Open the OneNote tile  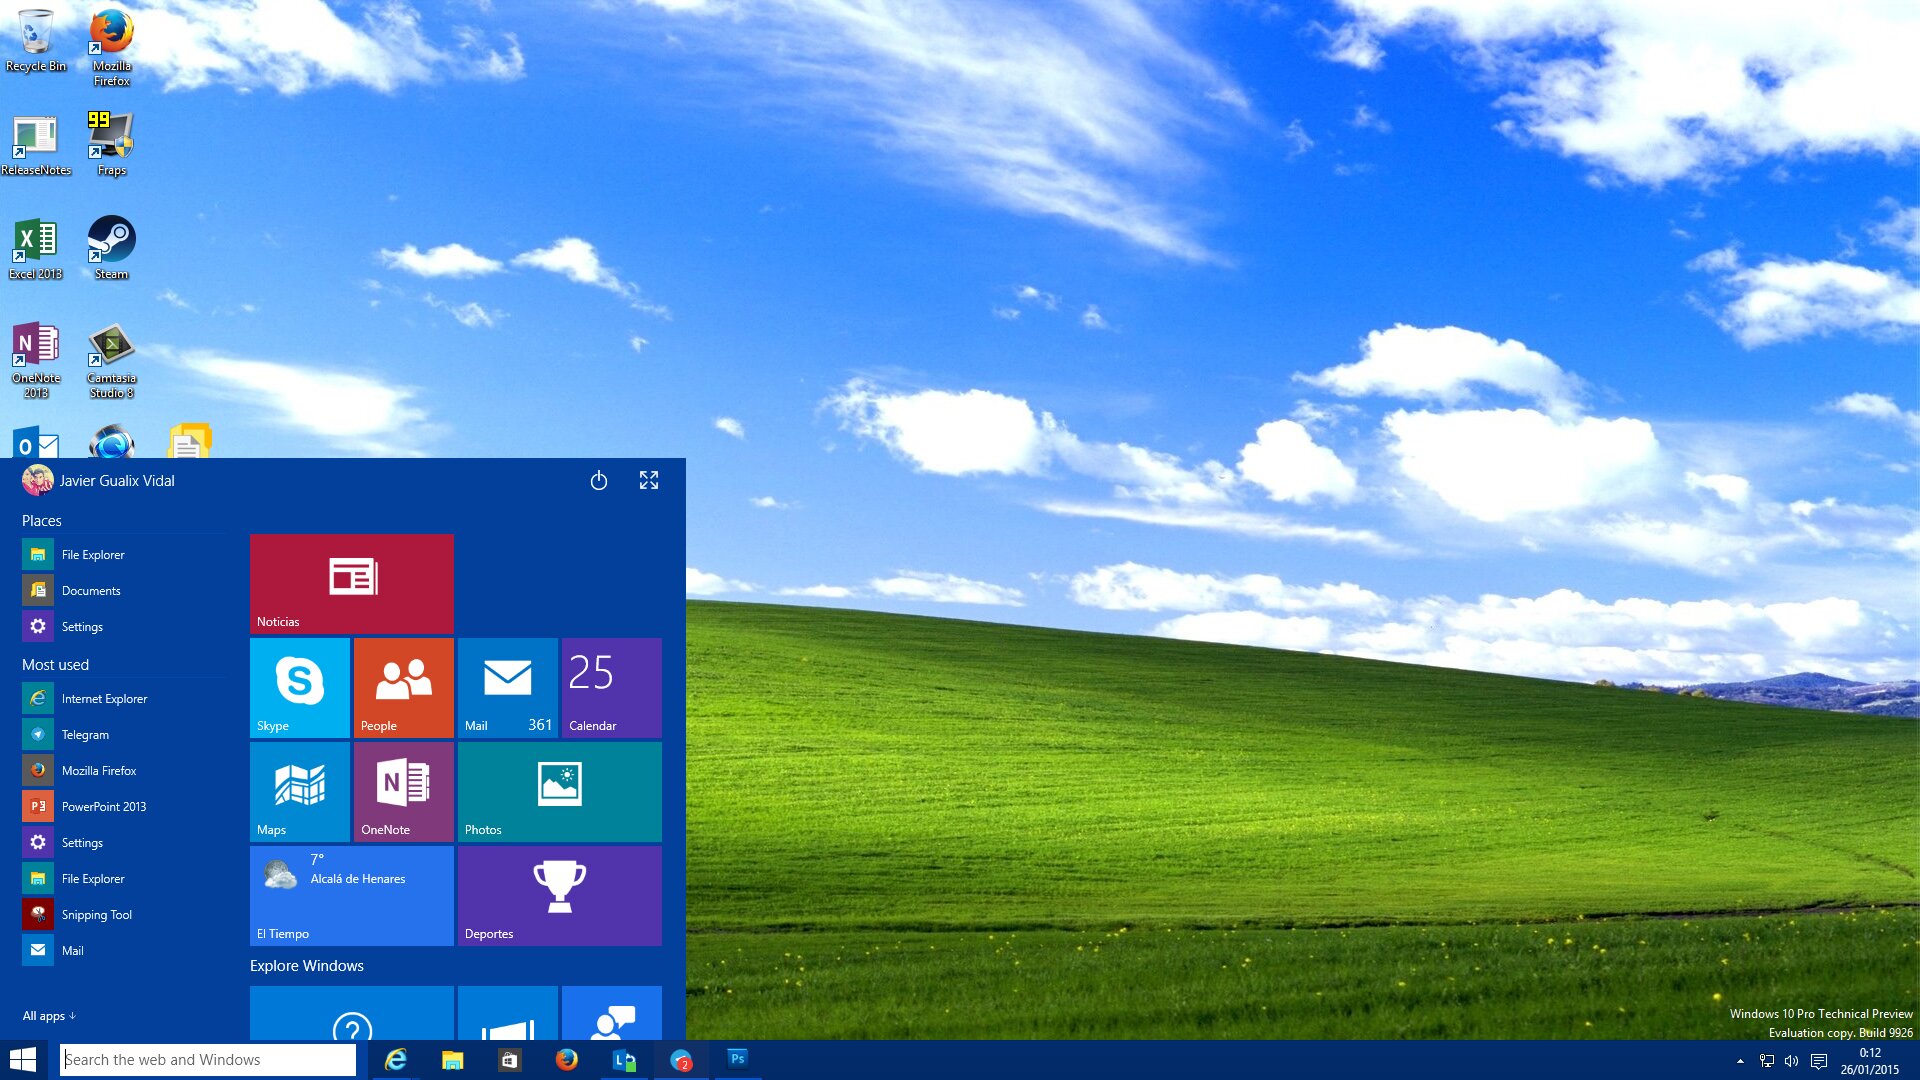tap(403, 792)
